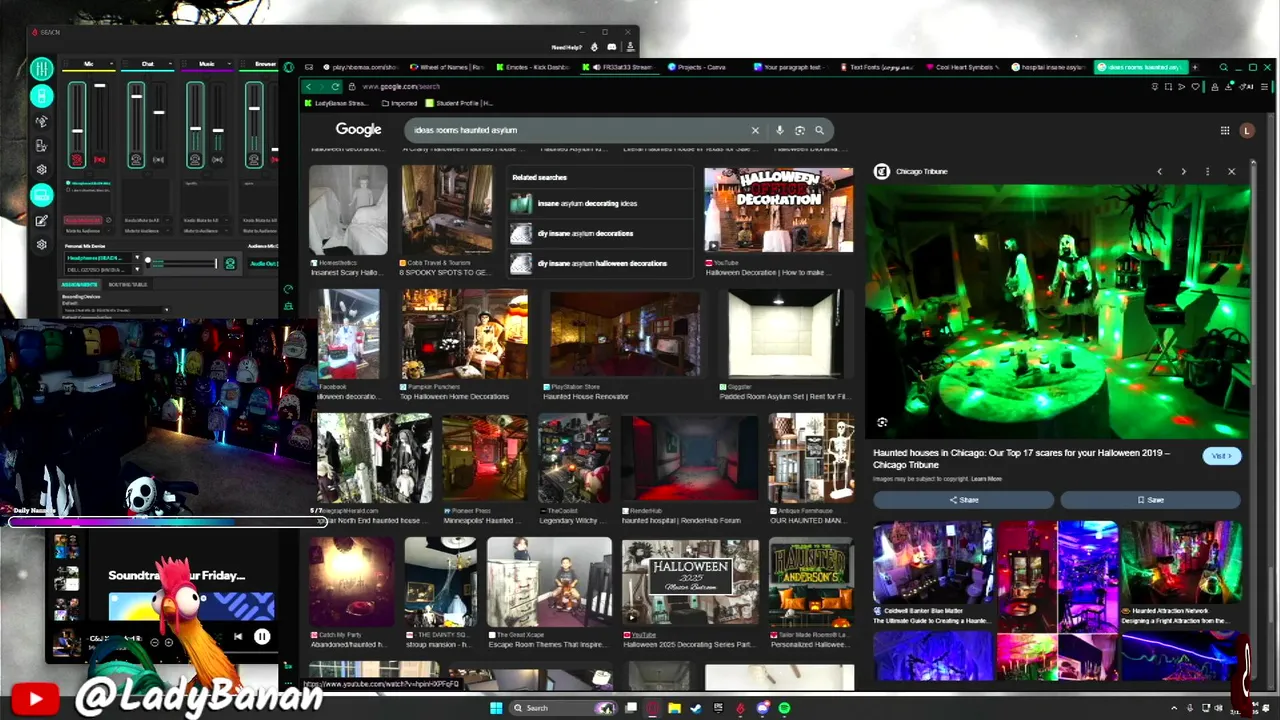
Task: Open the Google apps grid
Action: 1224,130
